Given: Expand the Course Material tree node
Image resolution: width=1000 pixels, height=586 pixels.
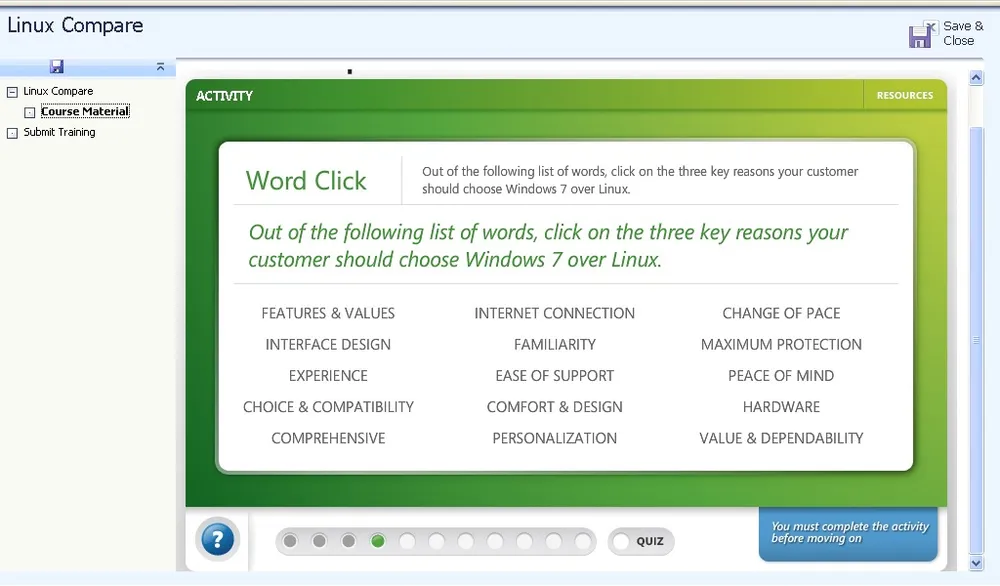Looking at the screenshot, I should [x=30, y=113].
